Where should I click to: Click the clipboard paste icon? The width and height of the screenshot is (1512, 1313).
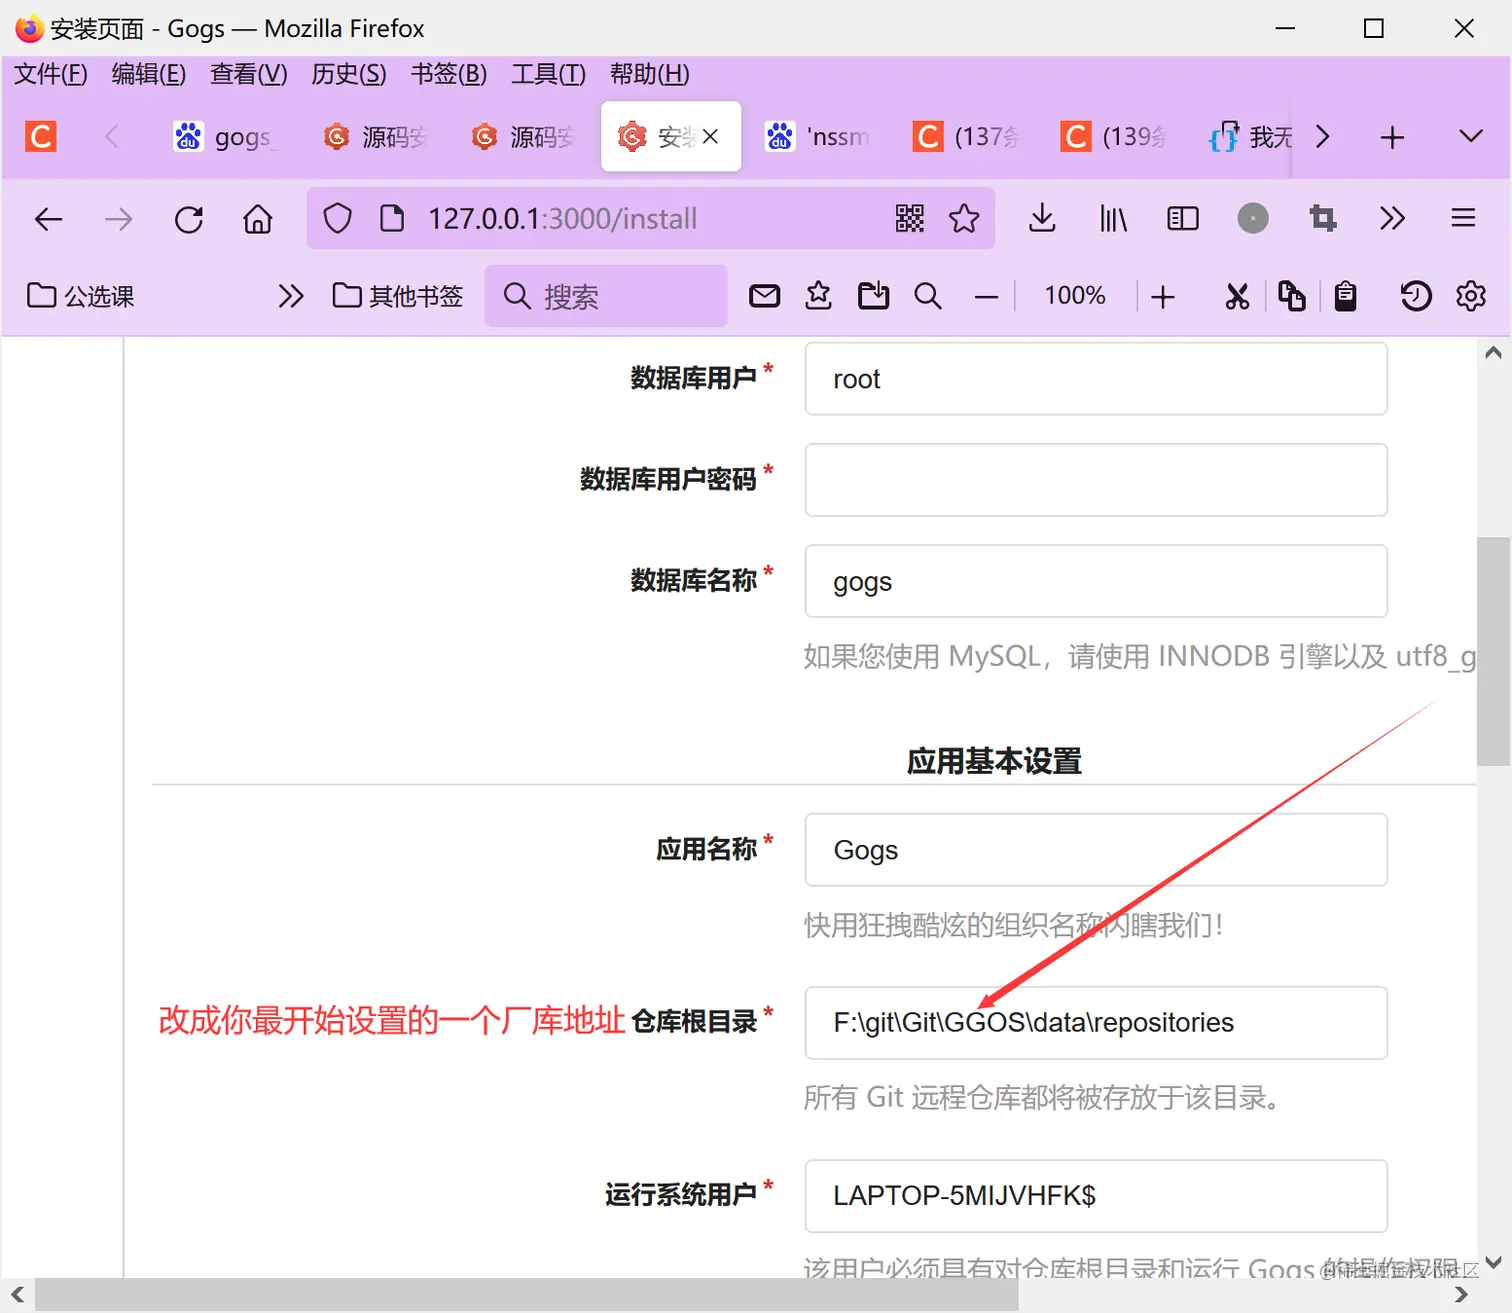pos(1345,296)
